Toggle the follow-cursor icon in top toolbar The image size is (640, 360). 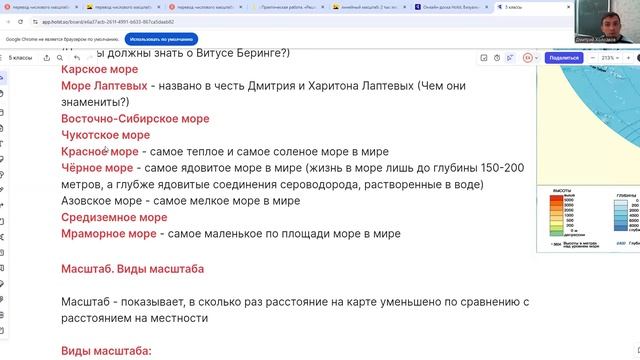(510, 58)
